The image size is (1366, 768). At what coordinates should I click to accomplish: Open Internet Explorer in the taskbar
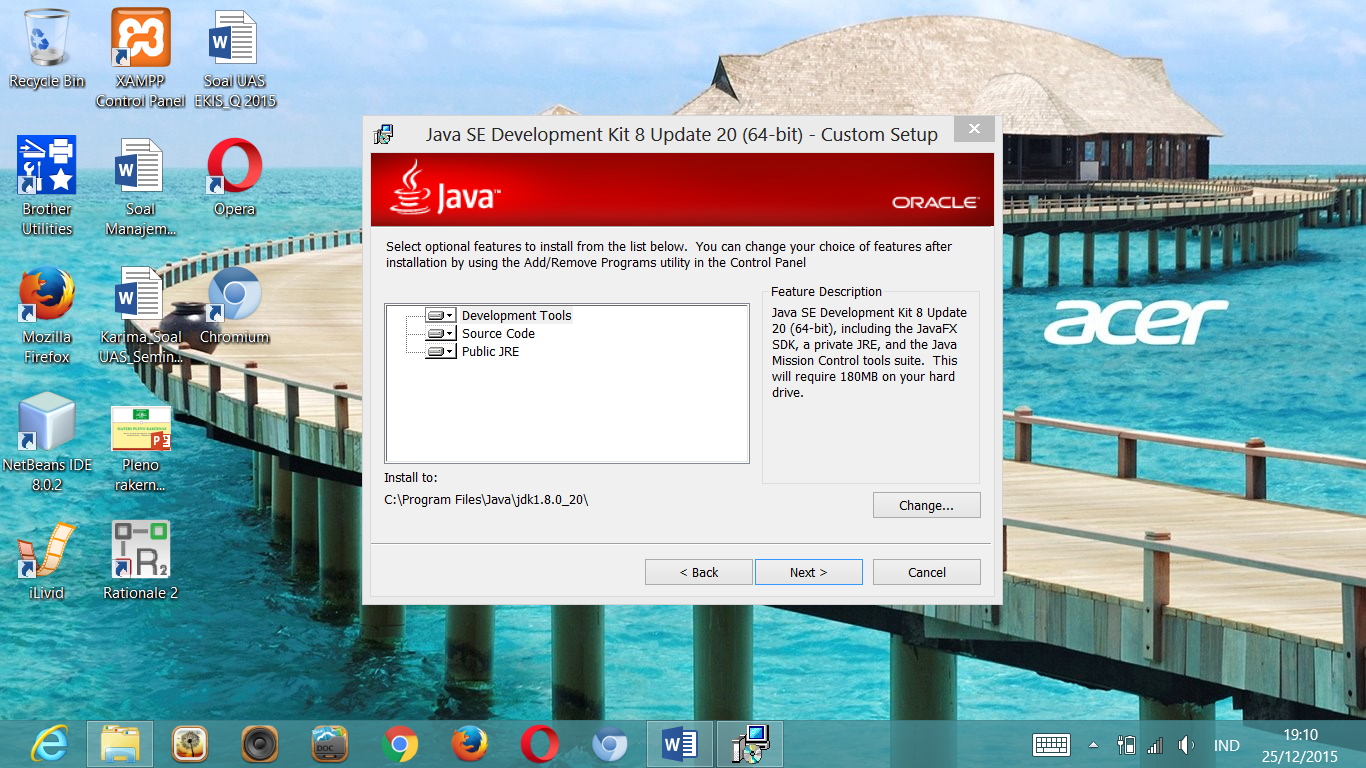tap(50, 744)
